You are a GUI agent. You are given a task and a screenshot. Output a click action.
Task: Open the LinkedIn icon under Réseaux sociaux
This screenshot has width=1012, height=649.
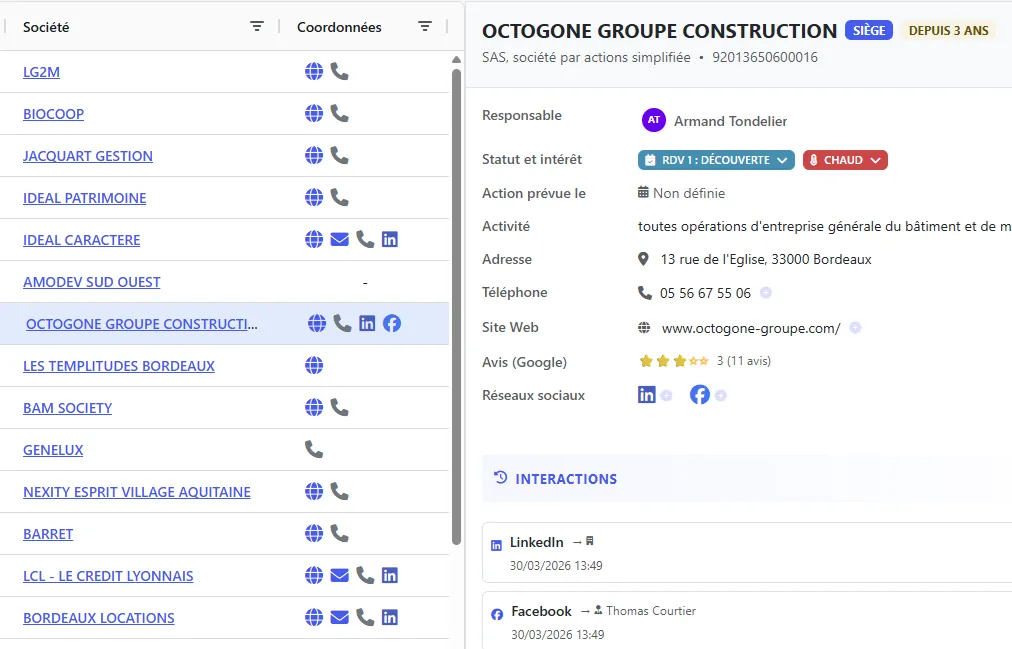646,394
